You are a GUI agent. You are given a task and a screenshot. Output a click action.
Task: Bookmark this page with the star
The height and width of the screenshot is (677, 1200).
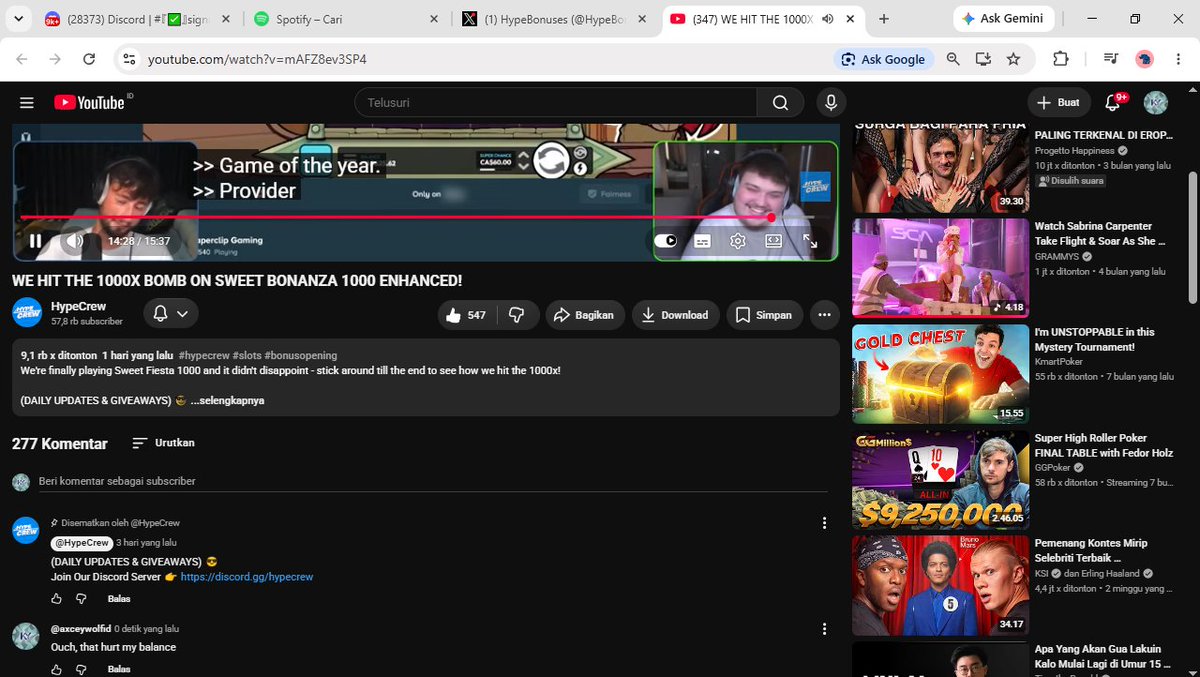coord(1013,59)
